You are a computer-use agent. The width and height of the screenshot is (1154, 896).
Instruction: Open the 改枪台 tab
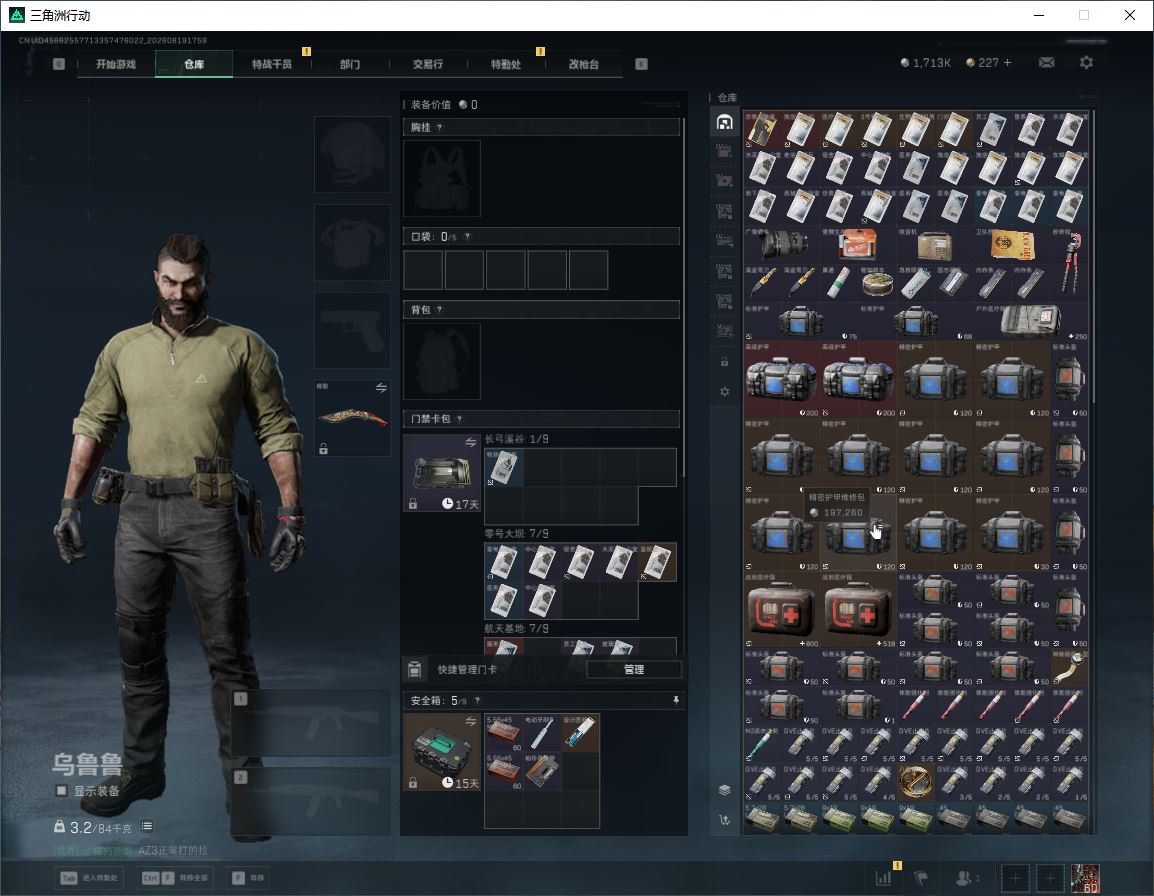pyautogui.click(x=584, y=64)
